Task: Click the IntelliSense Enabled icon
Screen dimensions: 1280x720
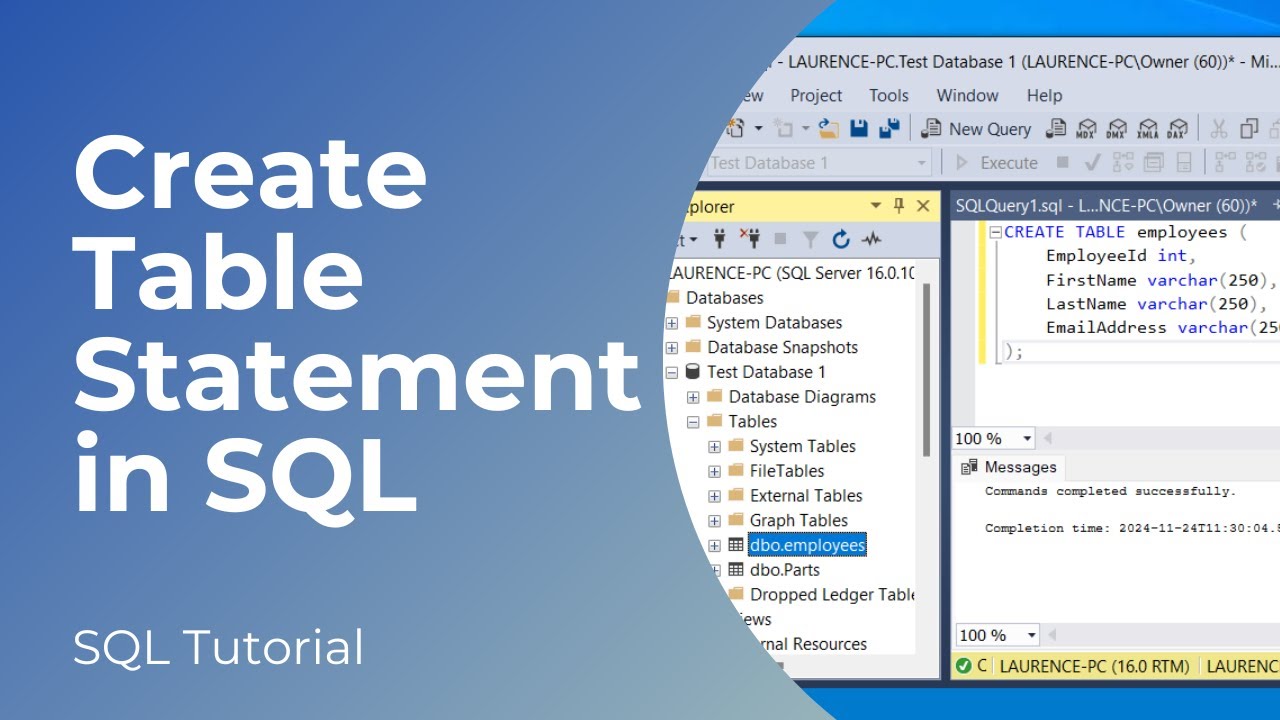Action: (1183, 162)
